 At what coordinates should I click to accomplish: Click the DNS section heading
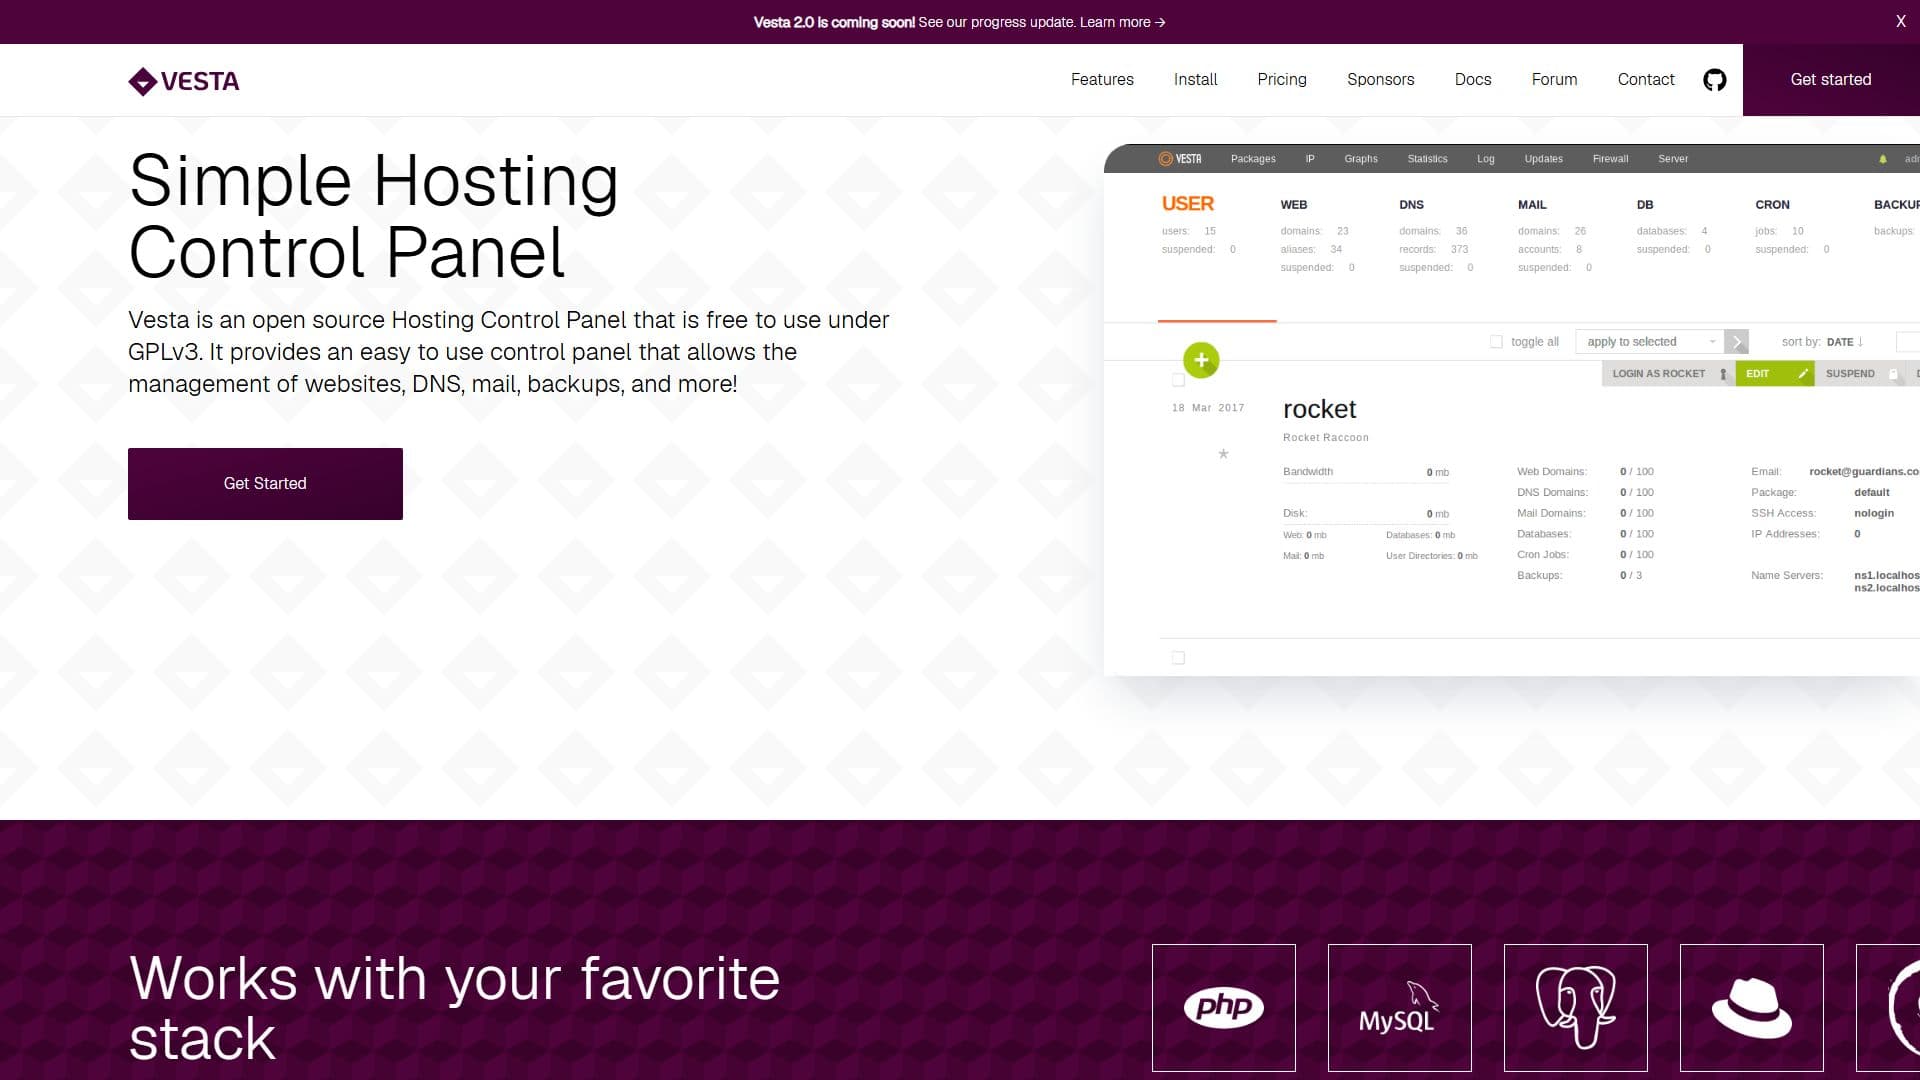[x=1411, y=205]
